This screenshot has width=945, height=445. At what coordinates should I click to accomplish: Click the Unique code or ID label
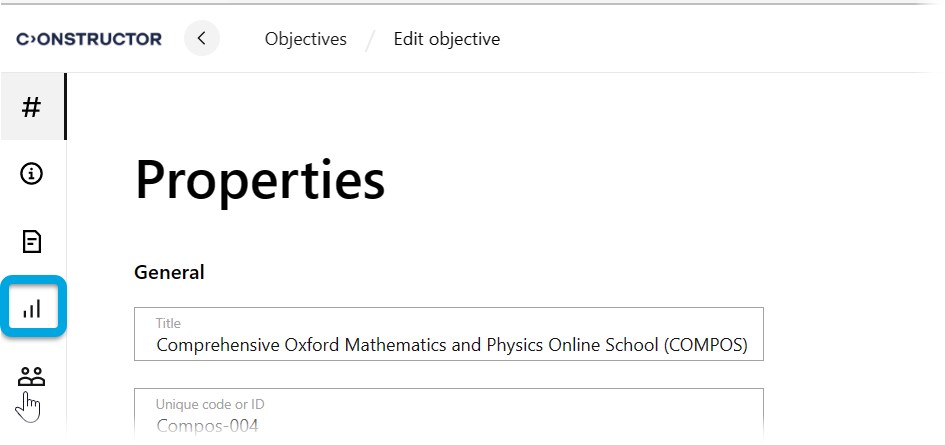[x=209, y=405]
